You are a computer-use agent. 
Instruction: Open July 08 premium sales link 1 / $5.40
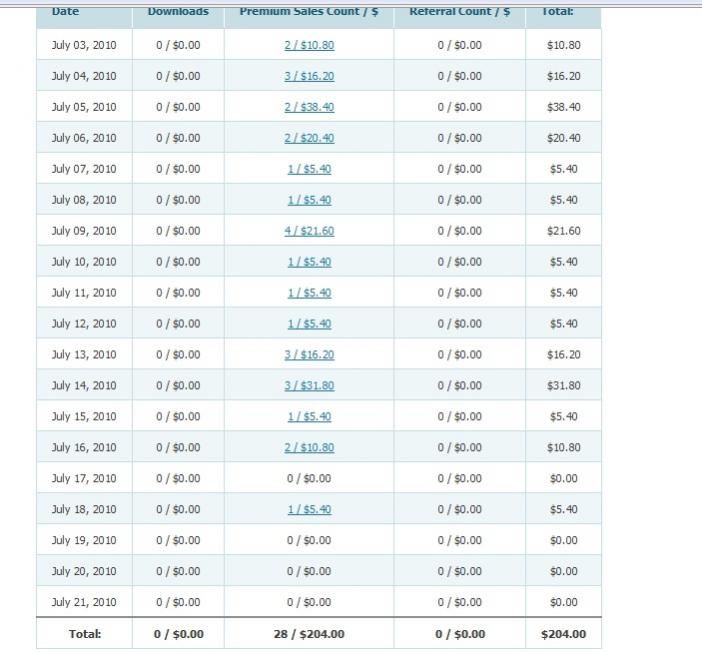(309, 200)
